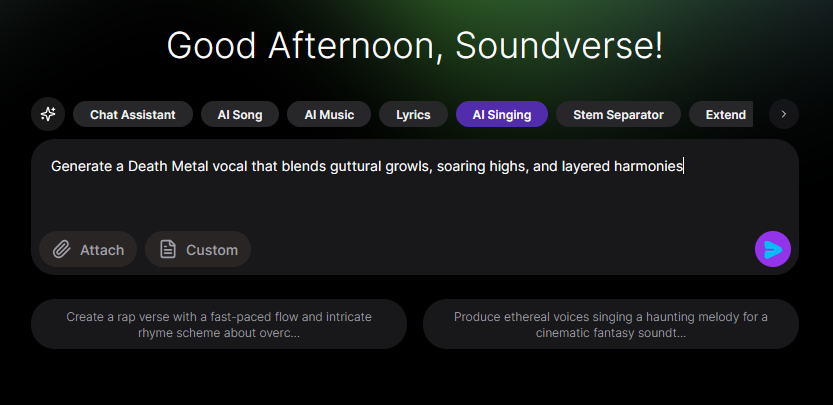833x405 pixels.
Task: Select the highlighted AI Singing tab
Action: pos(502,114)
